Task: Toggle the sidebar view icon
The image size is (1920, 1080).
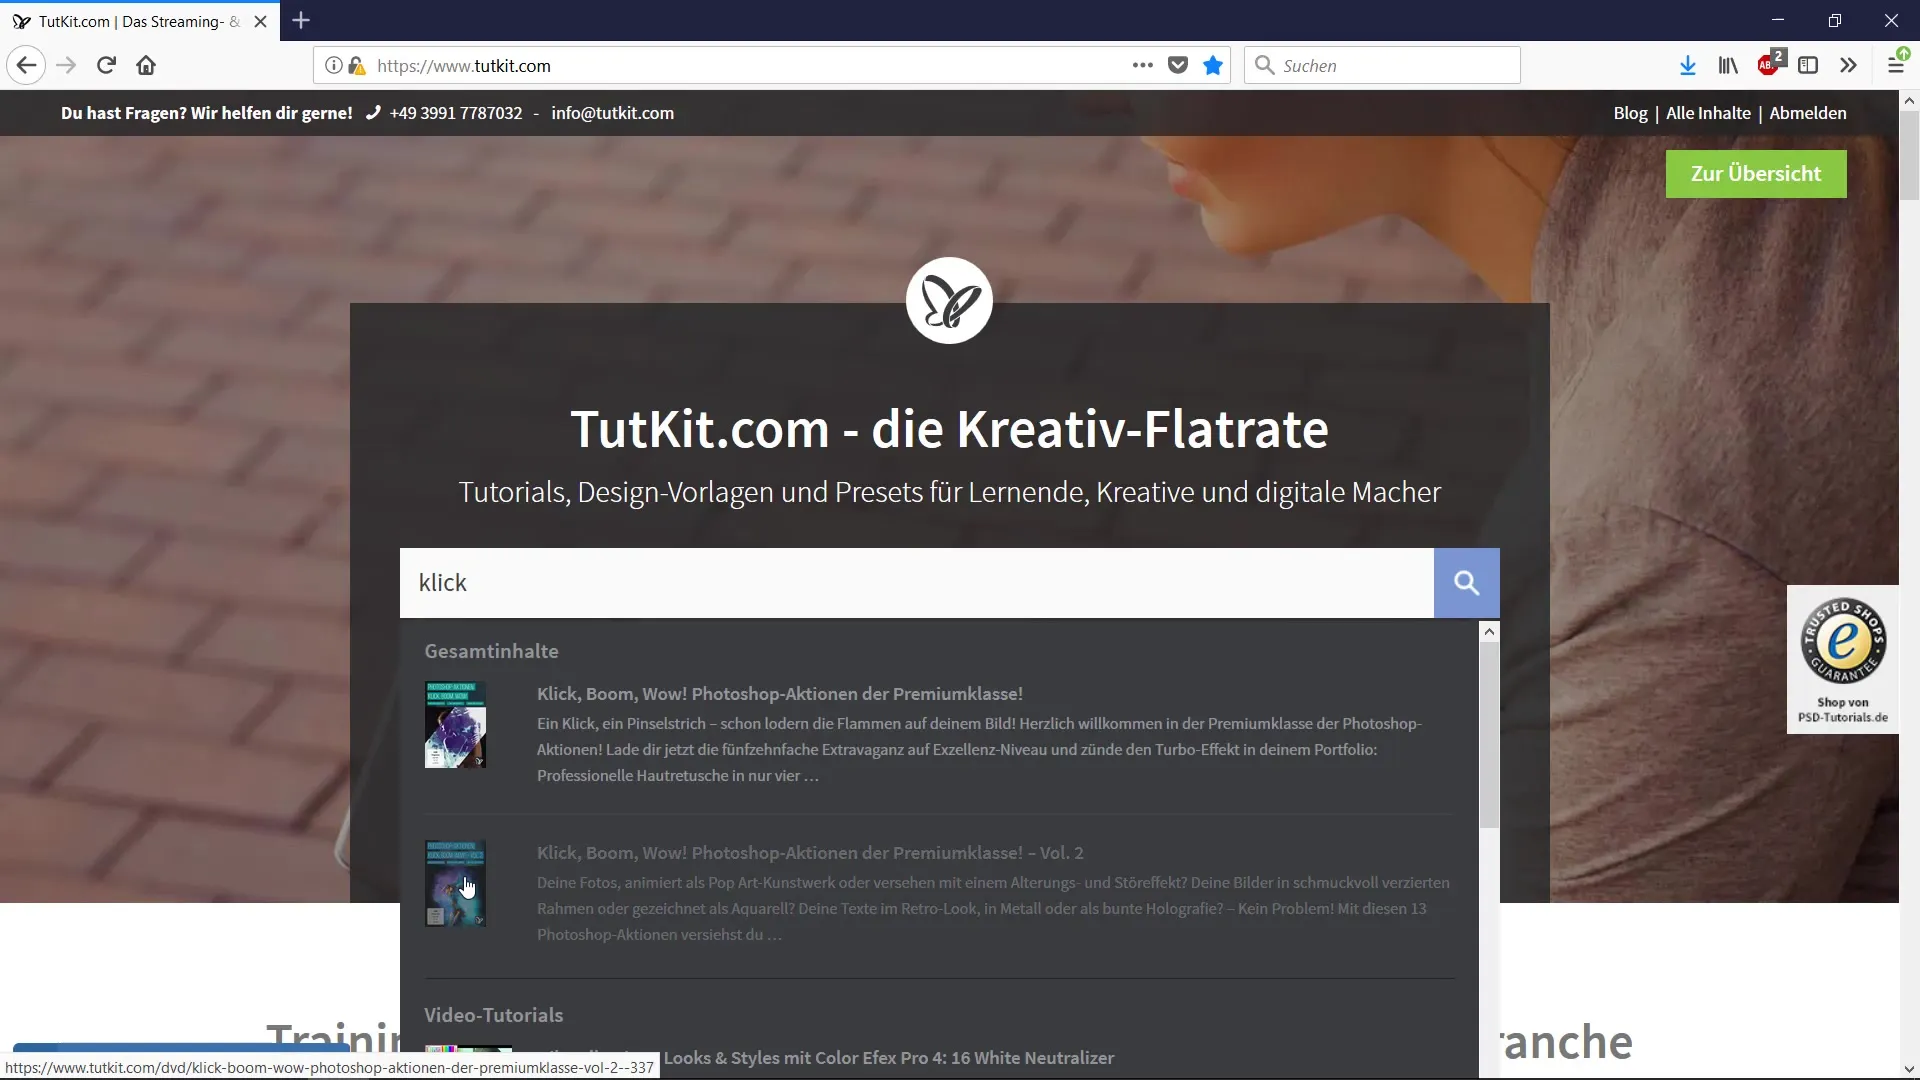Action: point(1808,66)
